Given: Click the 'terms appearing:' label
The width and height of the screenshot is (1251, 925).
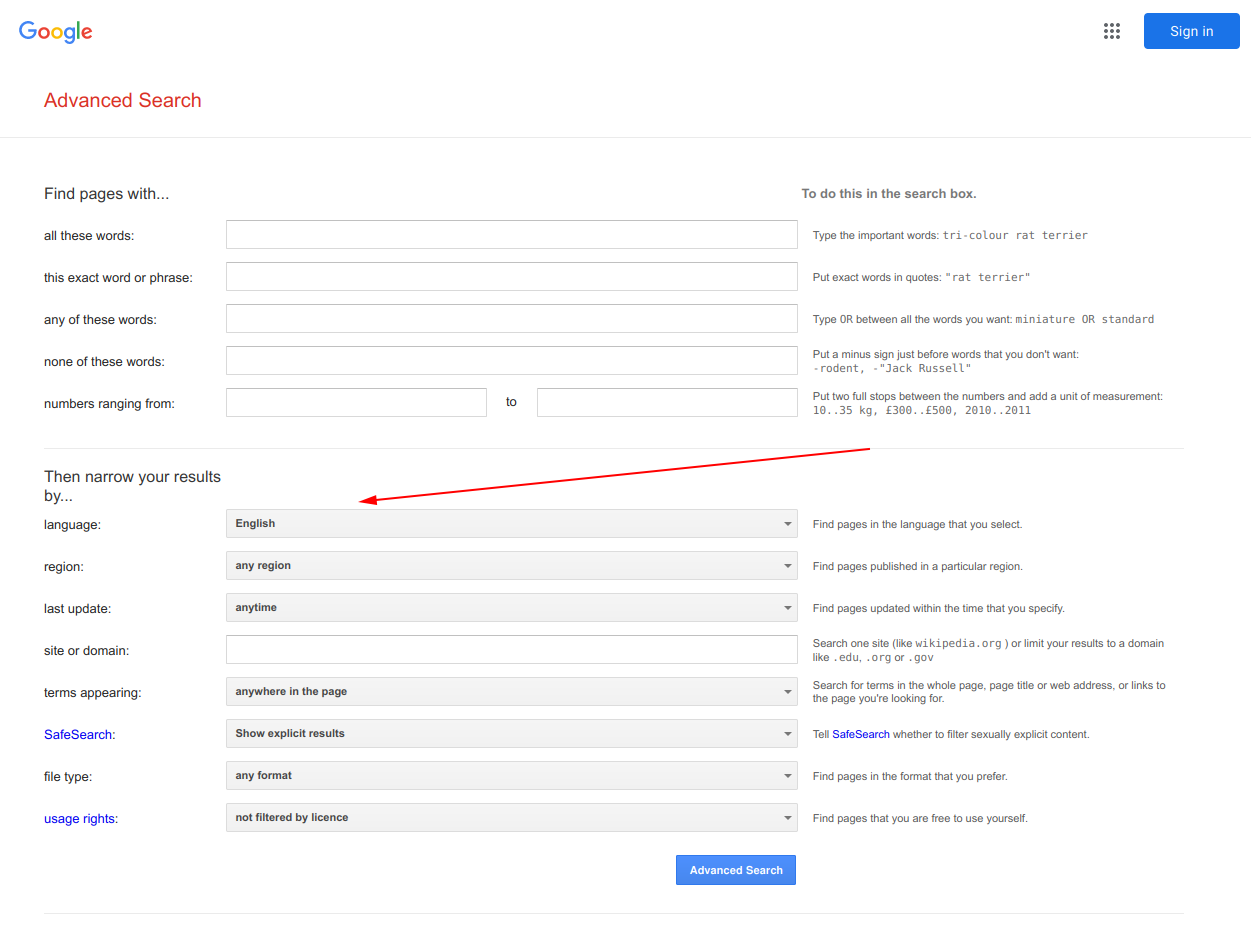Looking at the screenshot, I should (93, 692).
